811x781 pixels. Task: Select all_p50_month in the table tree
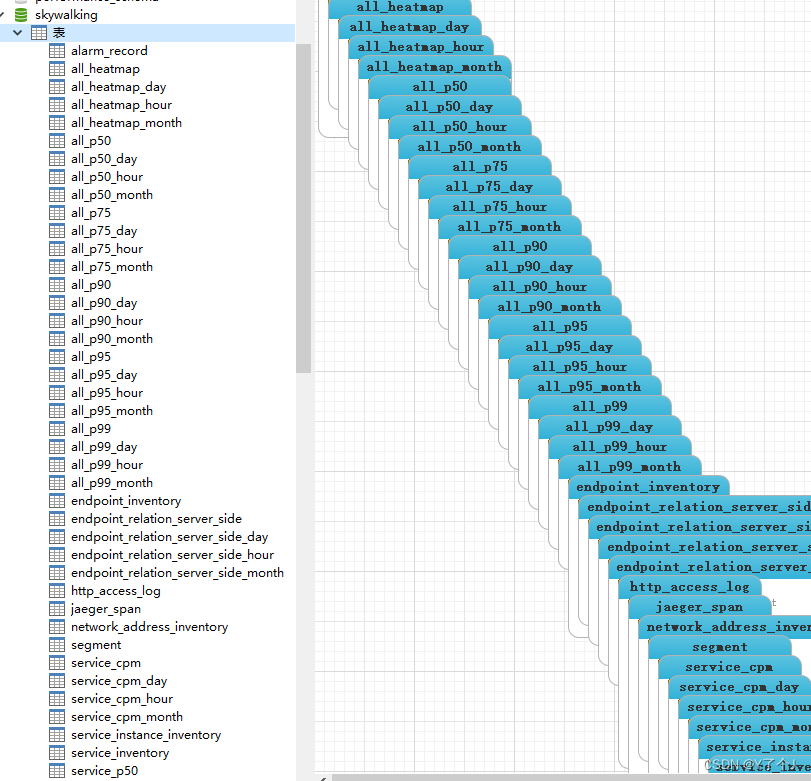pyautogui.click(x=112, y=195)
